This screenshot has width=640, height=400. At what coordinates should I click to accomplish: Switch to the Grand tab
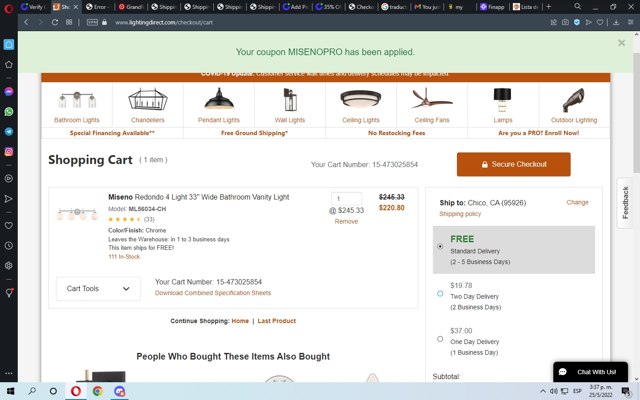coord(131,7)
